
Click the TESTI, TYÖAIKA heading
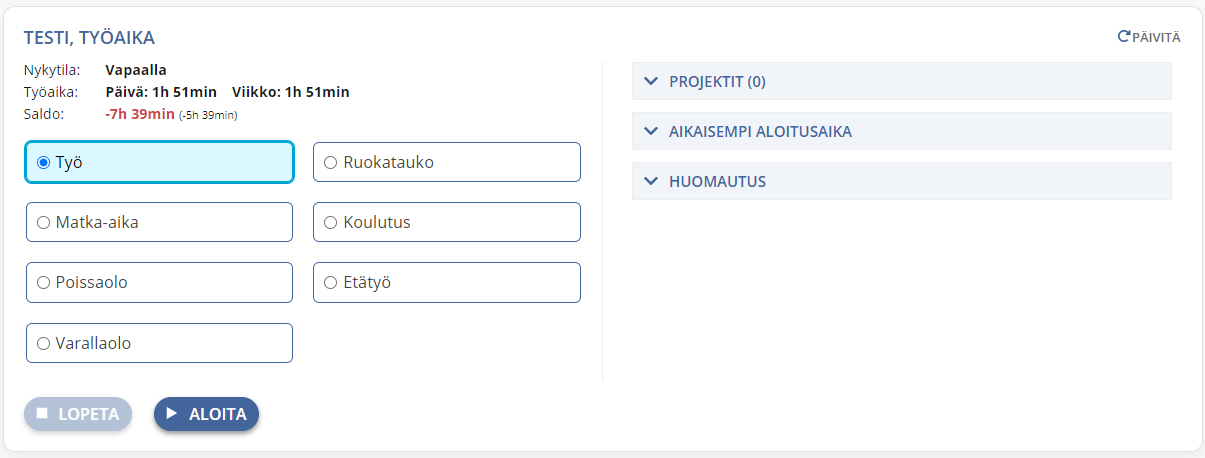click(x=89, y=38)
